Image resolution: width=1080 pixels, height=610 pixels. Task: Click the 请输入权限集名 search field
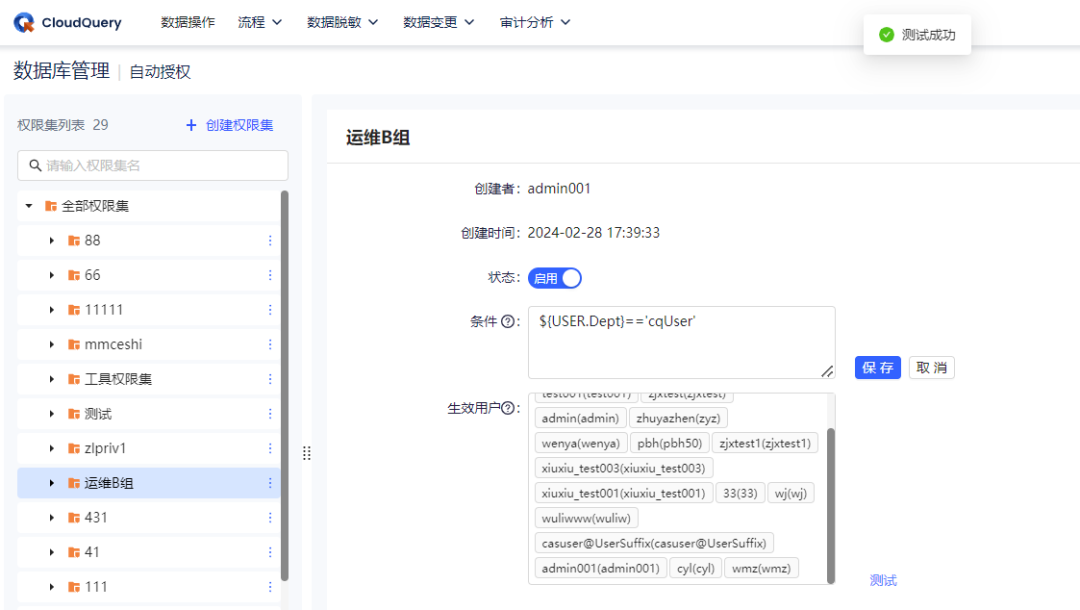pyautogui.click(x=150, y=165)
